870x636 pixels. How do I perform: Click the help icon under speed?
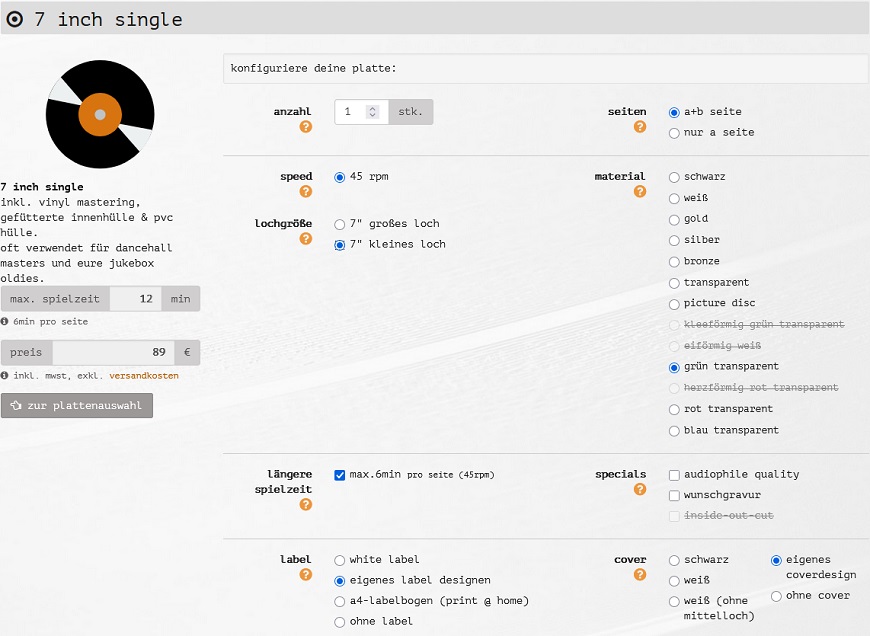click(306, 192)
